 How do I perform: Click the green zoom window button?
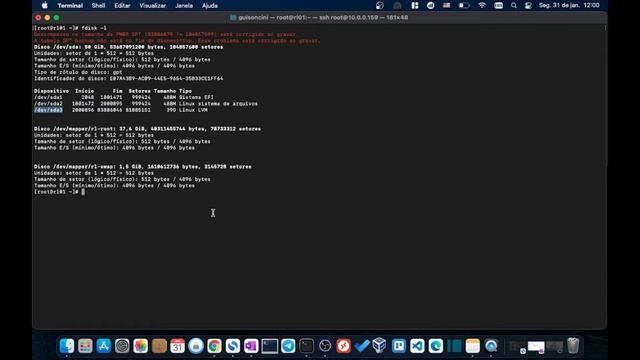56,18
